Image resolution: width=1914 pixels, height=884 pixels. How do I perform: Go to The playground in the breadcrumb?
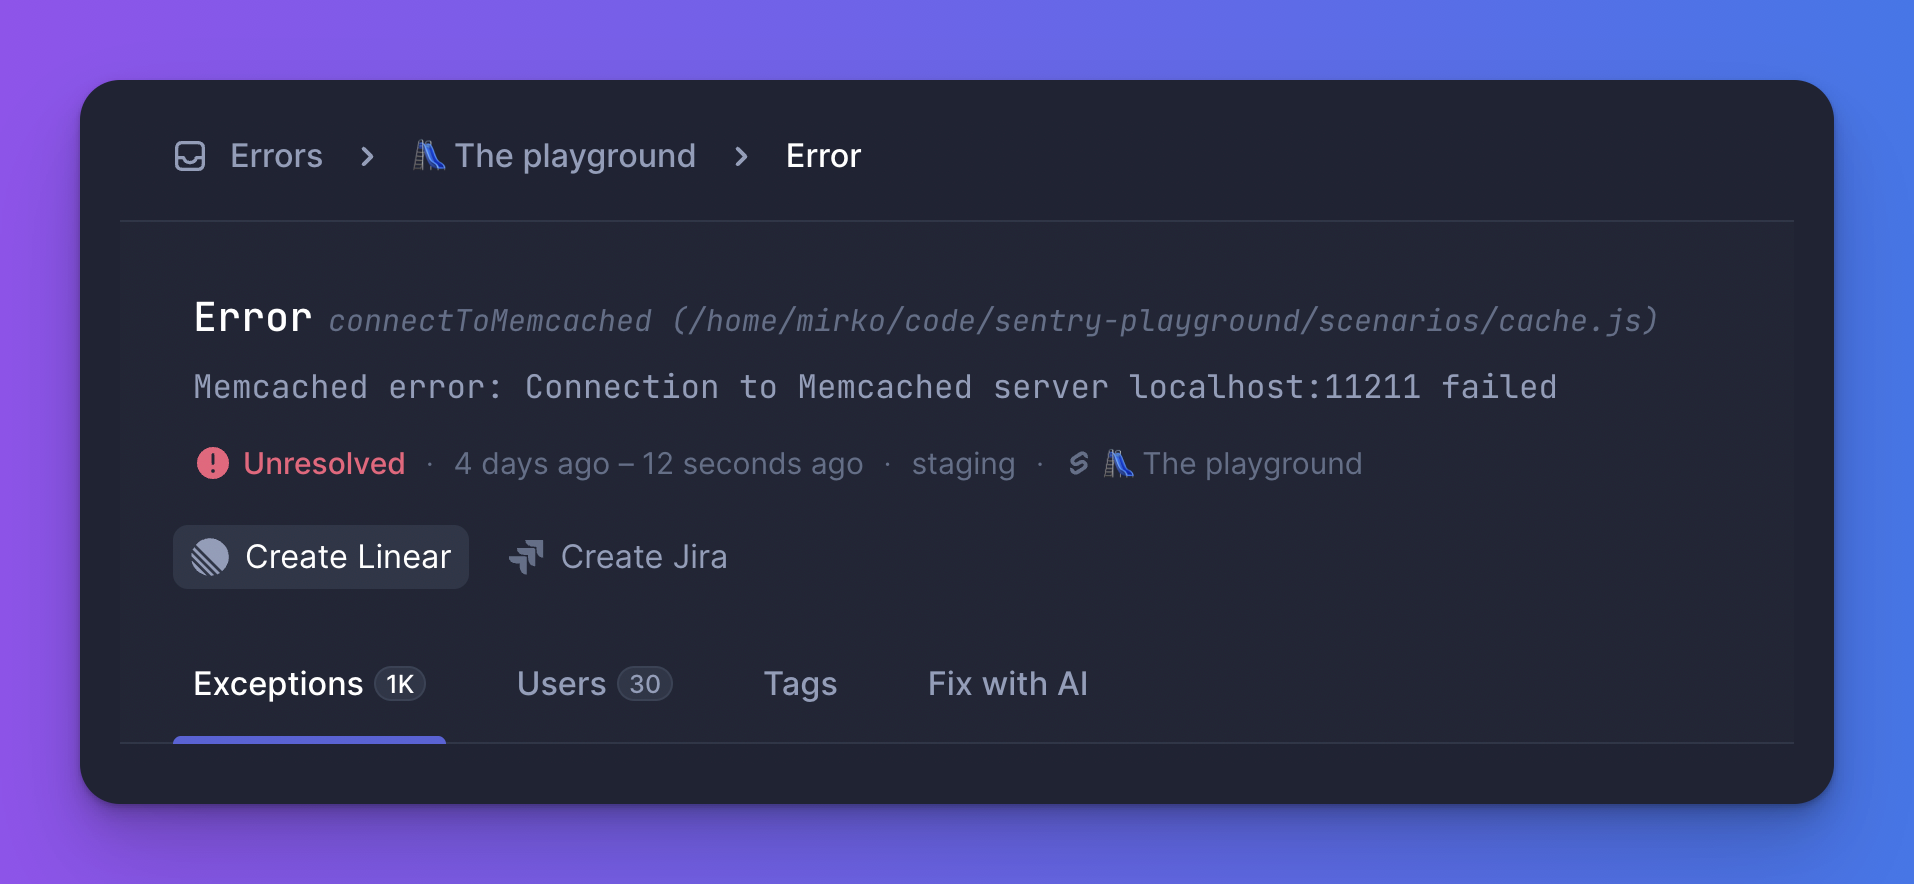[575, 156]
